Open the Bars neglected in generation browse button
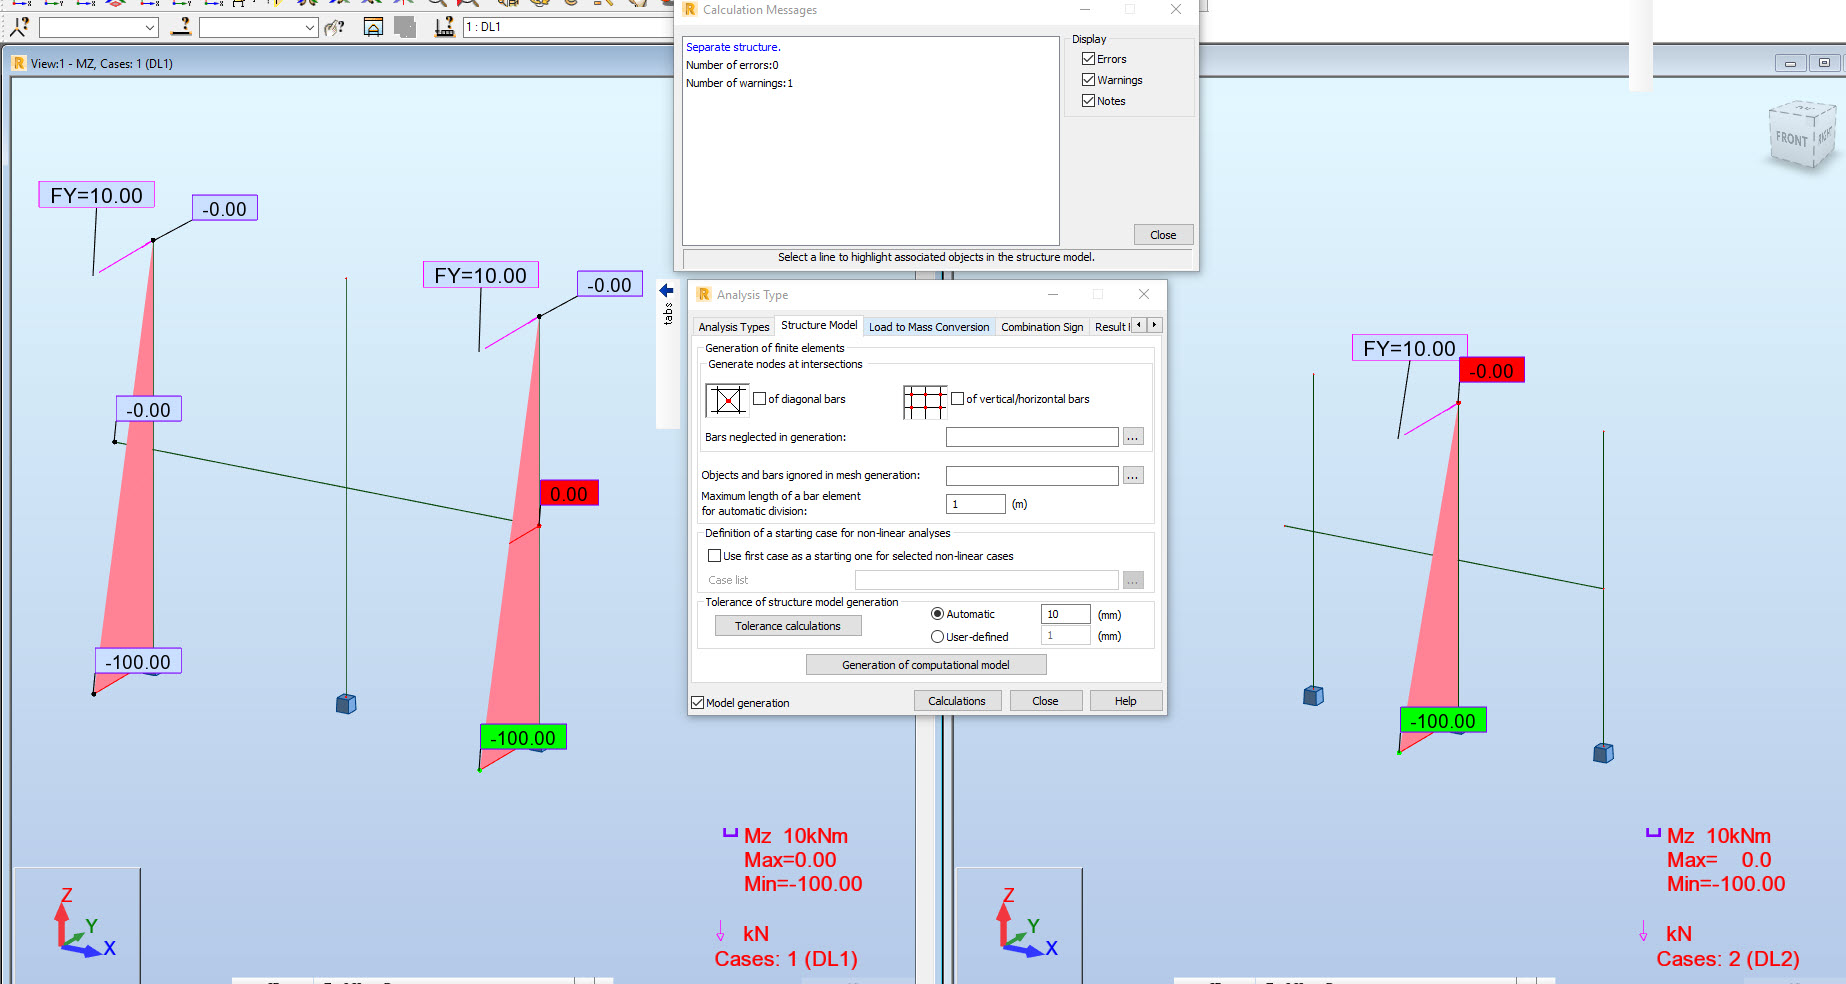1846x984 pixels. pos(1132,437)
